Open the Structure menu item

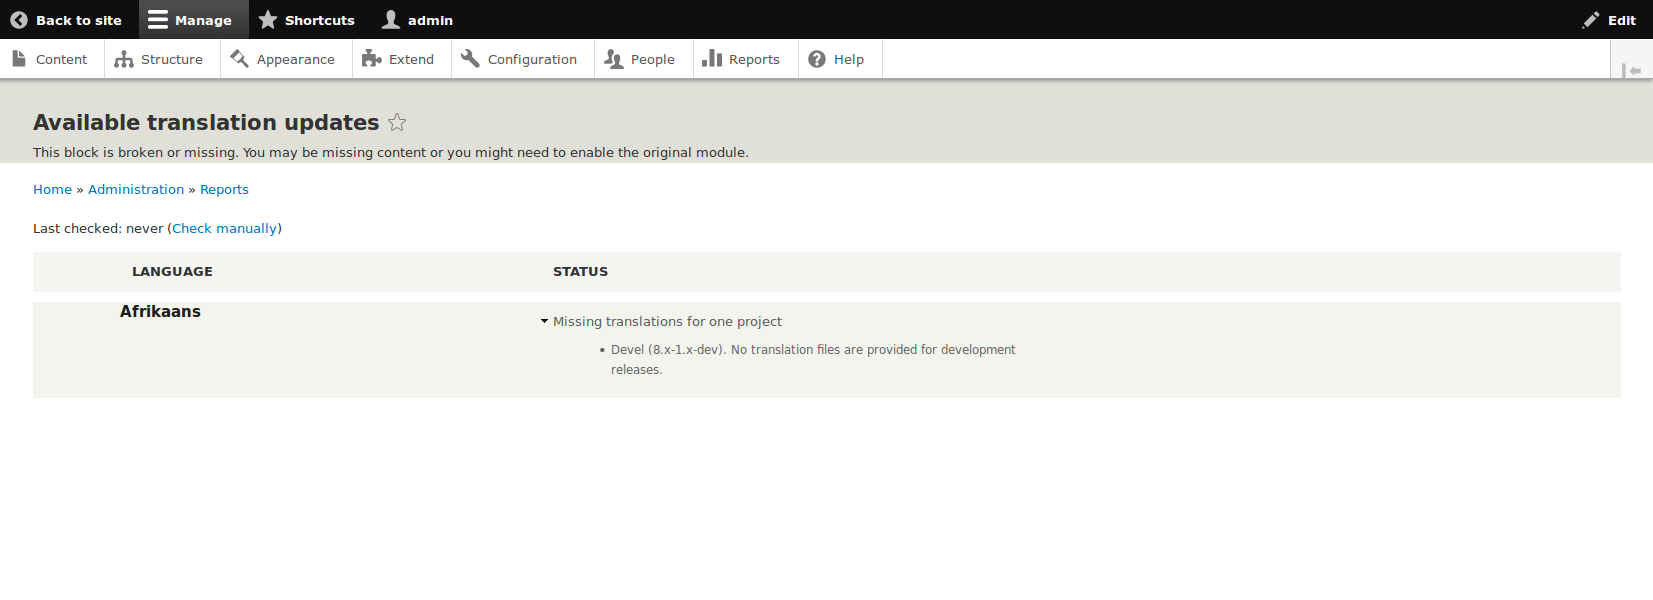[160, 59]
